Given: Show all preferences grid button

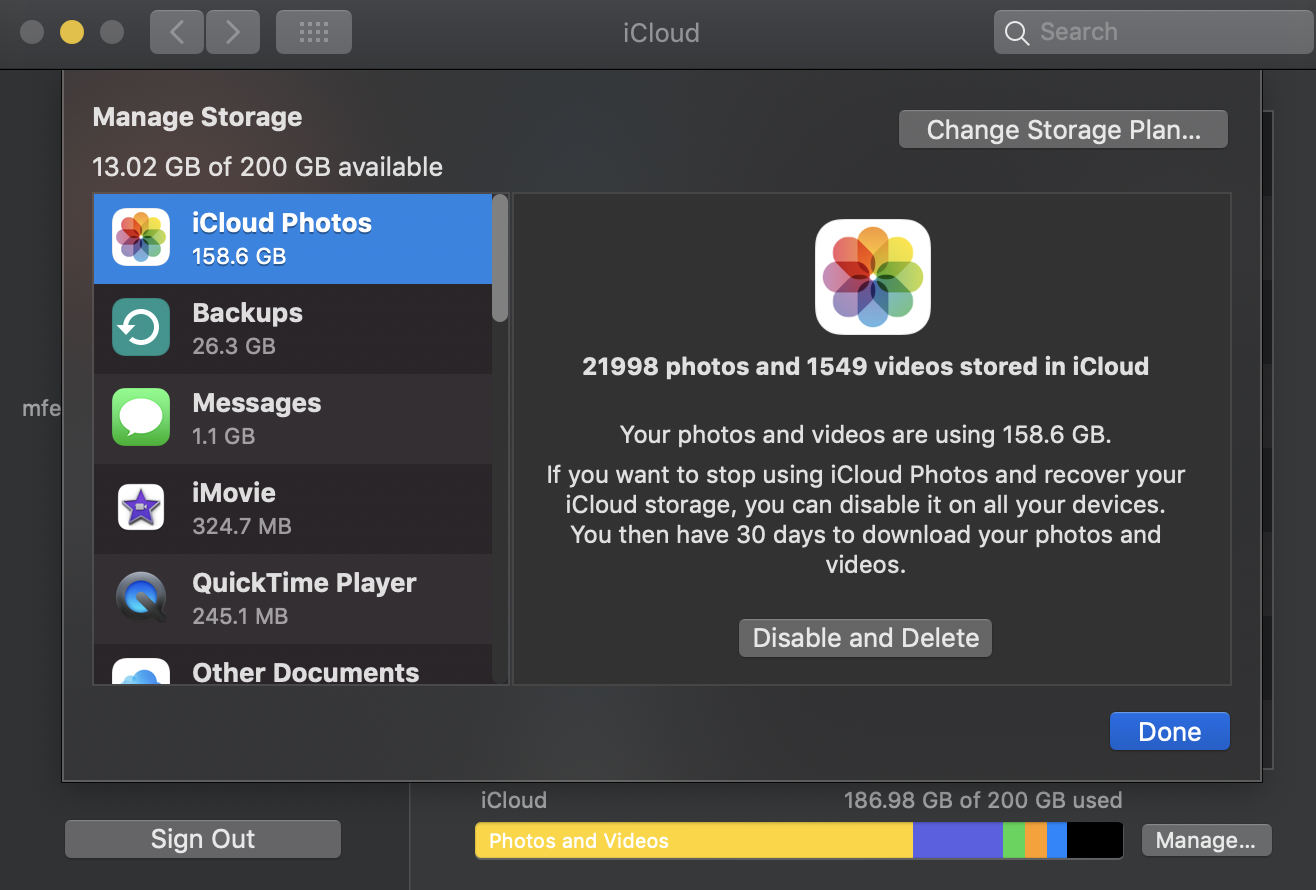Looking at the screenshot, I should pyautogui.click(x=314, y=32).
